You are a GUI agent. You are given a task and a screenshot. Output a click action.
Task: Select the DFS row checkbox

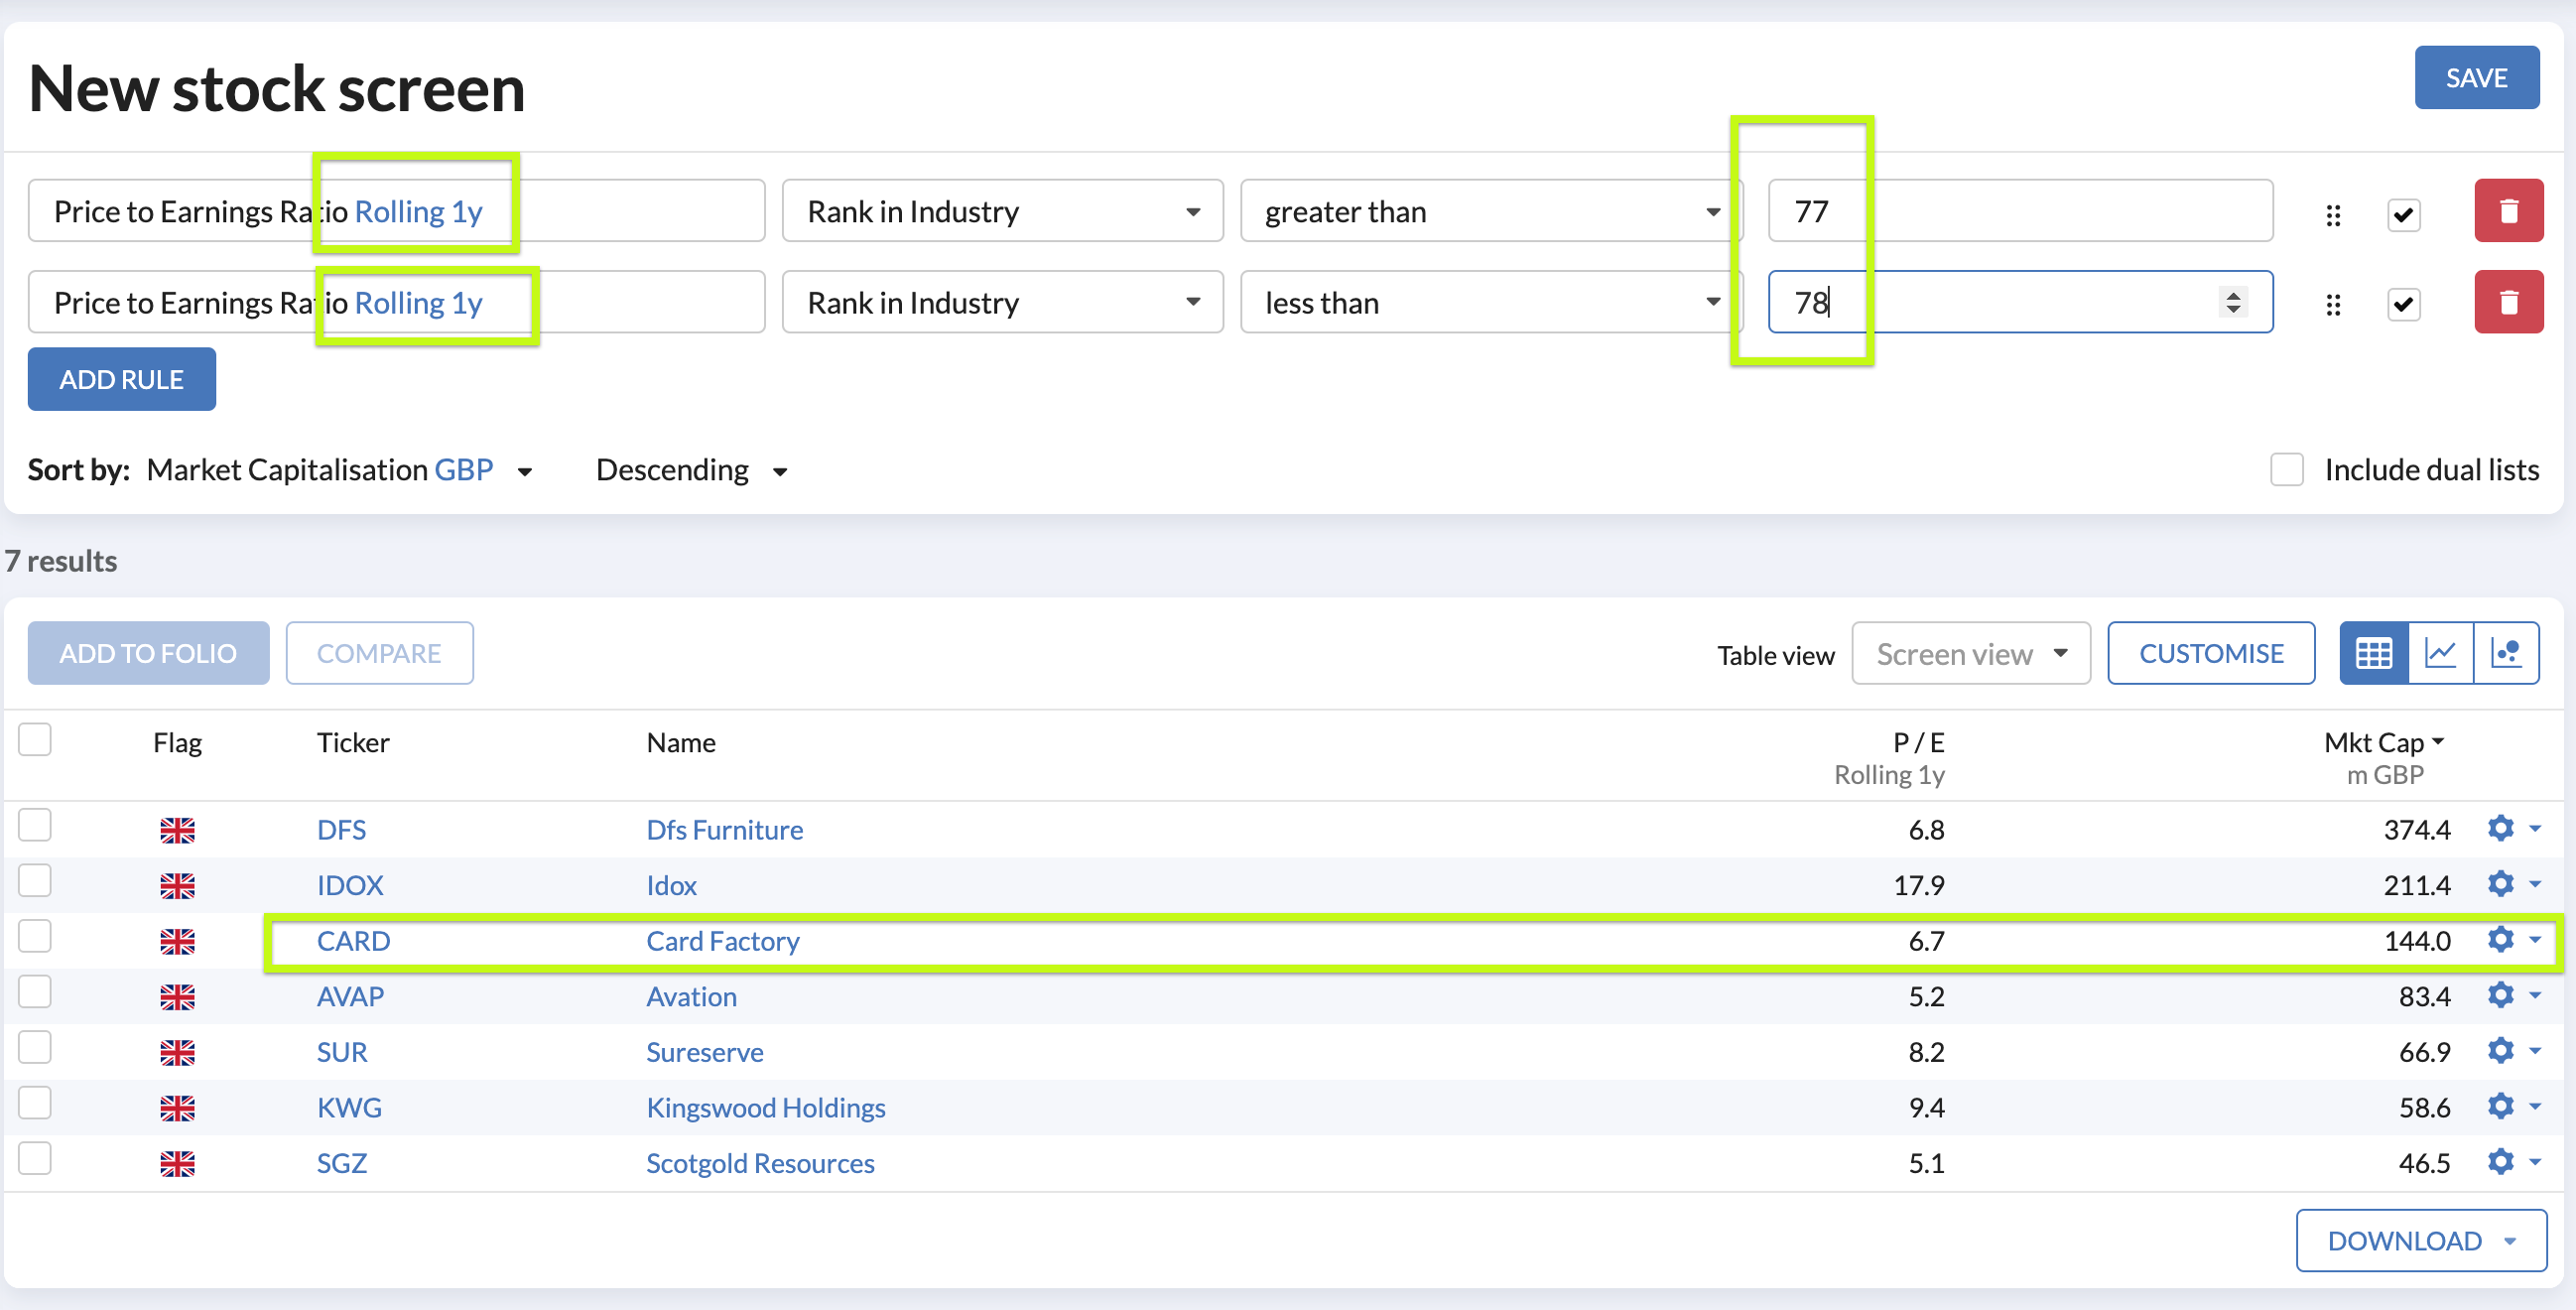pyautogui.click(x=35, y=826)
